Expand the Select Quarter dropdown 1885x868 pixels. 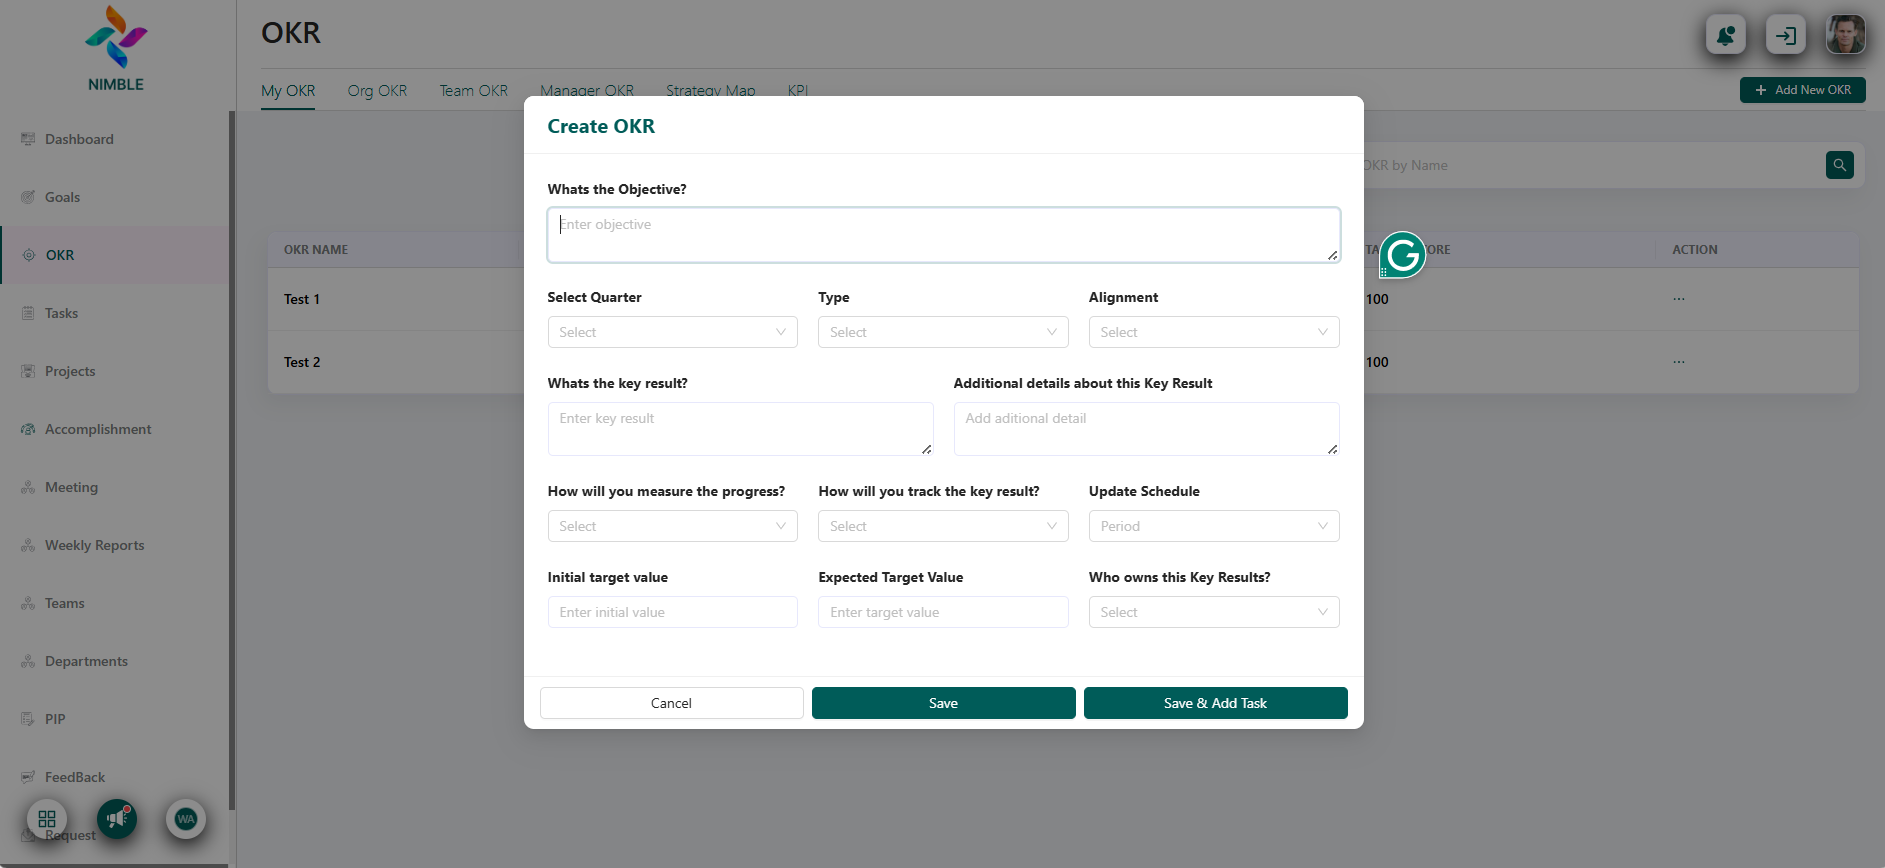coord(672,332)
